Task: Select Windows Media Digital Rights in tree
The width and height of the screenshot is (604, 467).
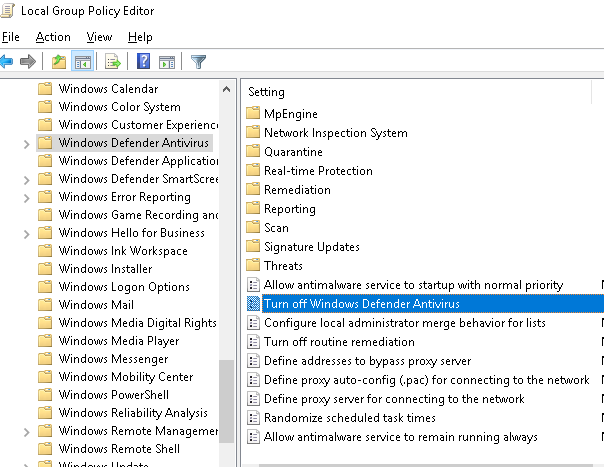Action: click(x=138, y=323)
